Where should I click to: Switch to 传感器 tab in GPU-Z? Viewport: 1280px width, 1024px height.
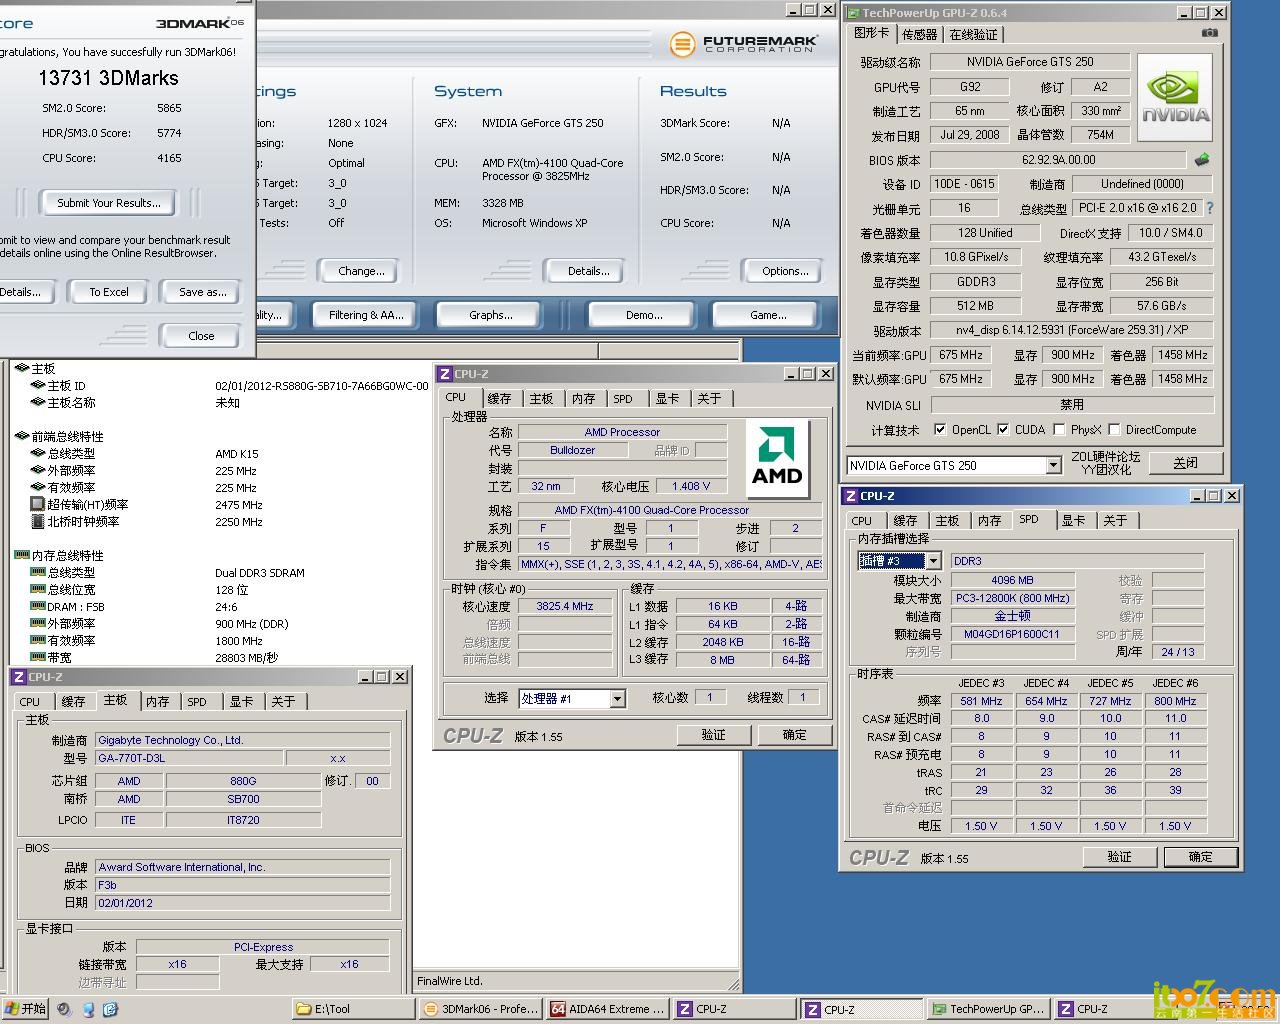click(x=920, y=34)
